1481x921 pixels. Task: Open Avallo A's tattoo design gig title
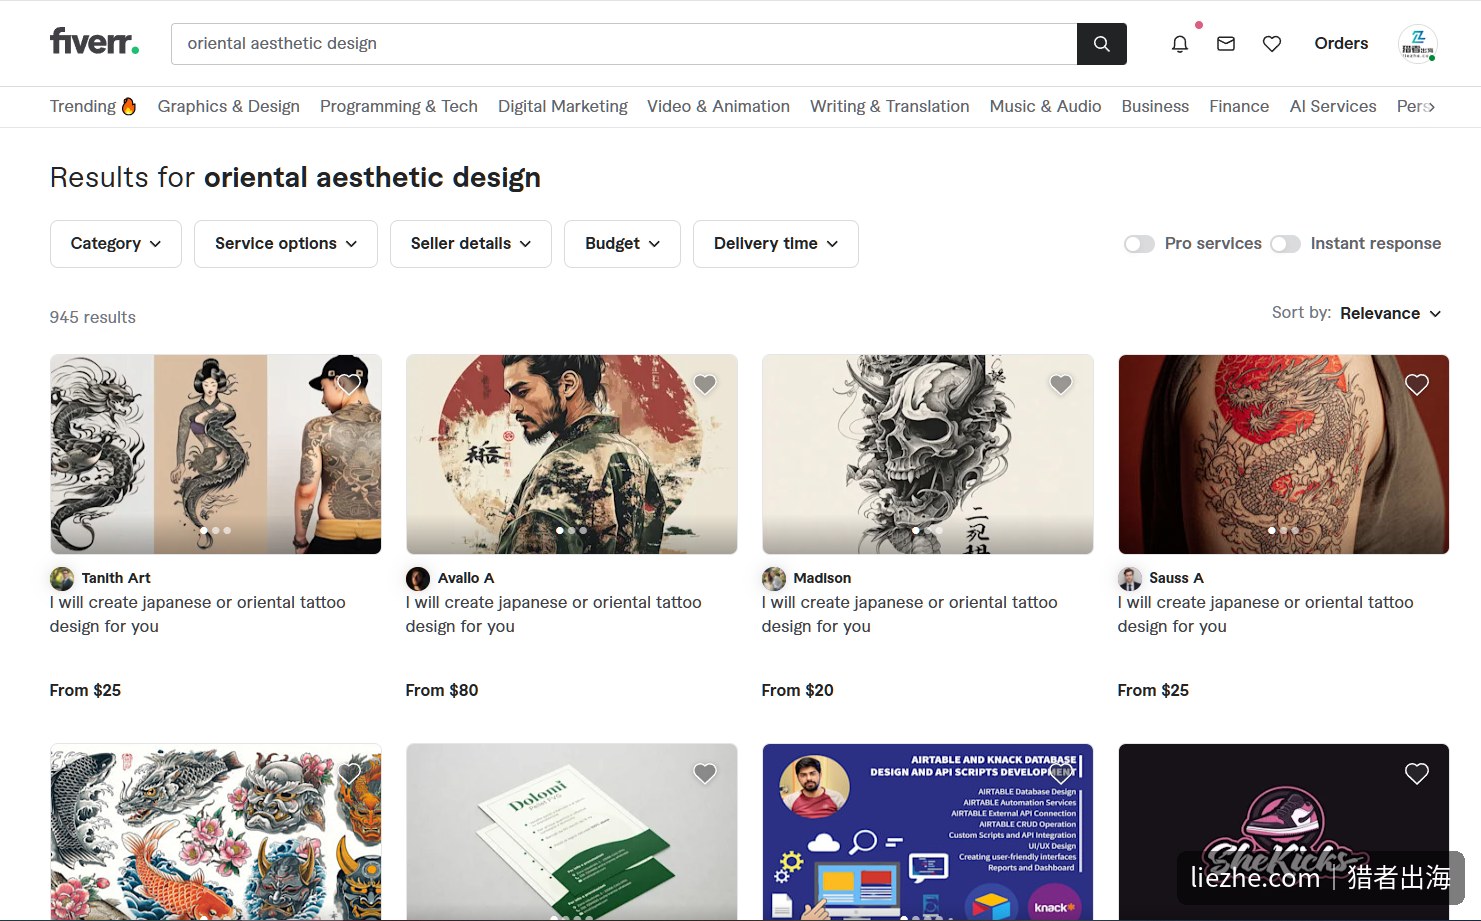pos(554,614)
